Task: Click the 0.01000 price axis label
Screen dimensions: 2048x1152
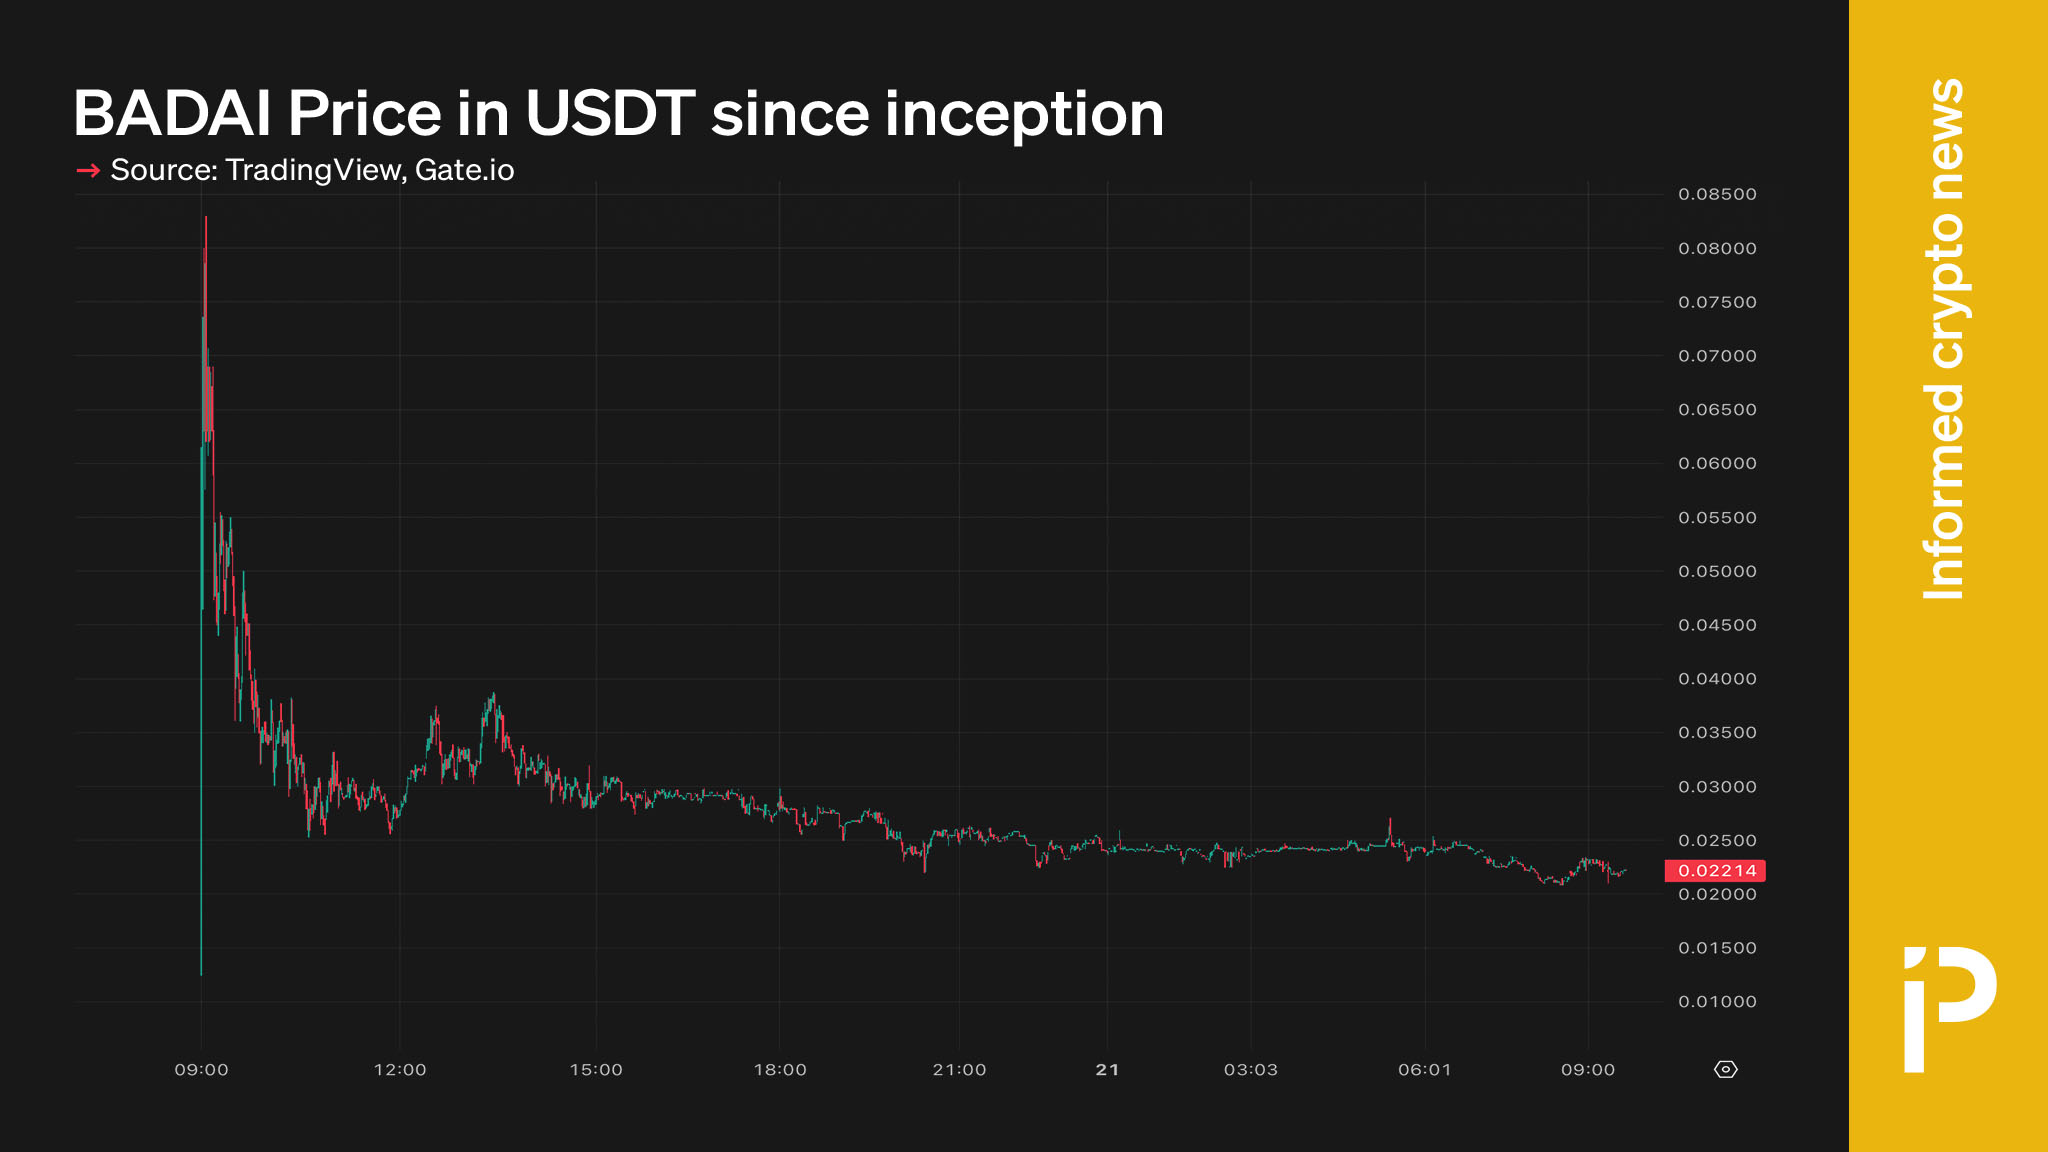Action: [1717, 1001]
